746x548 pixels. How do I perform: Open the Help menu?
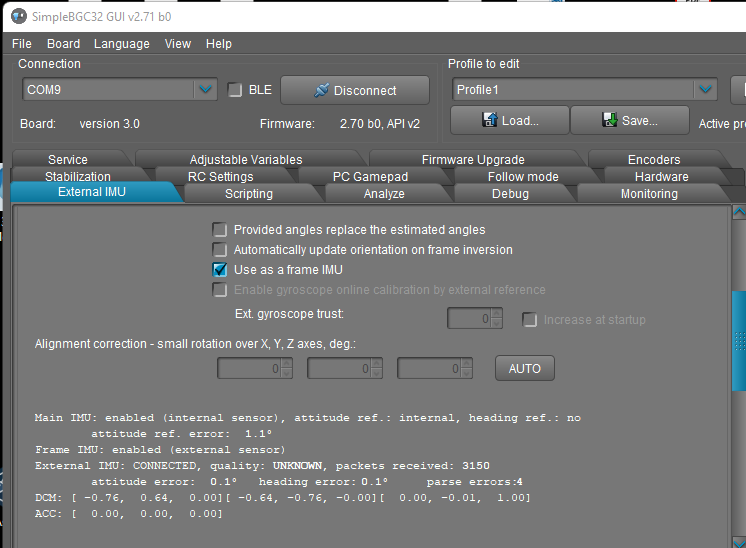tap(219, 44)
